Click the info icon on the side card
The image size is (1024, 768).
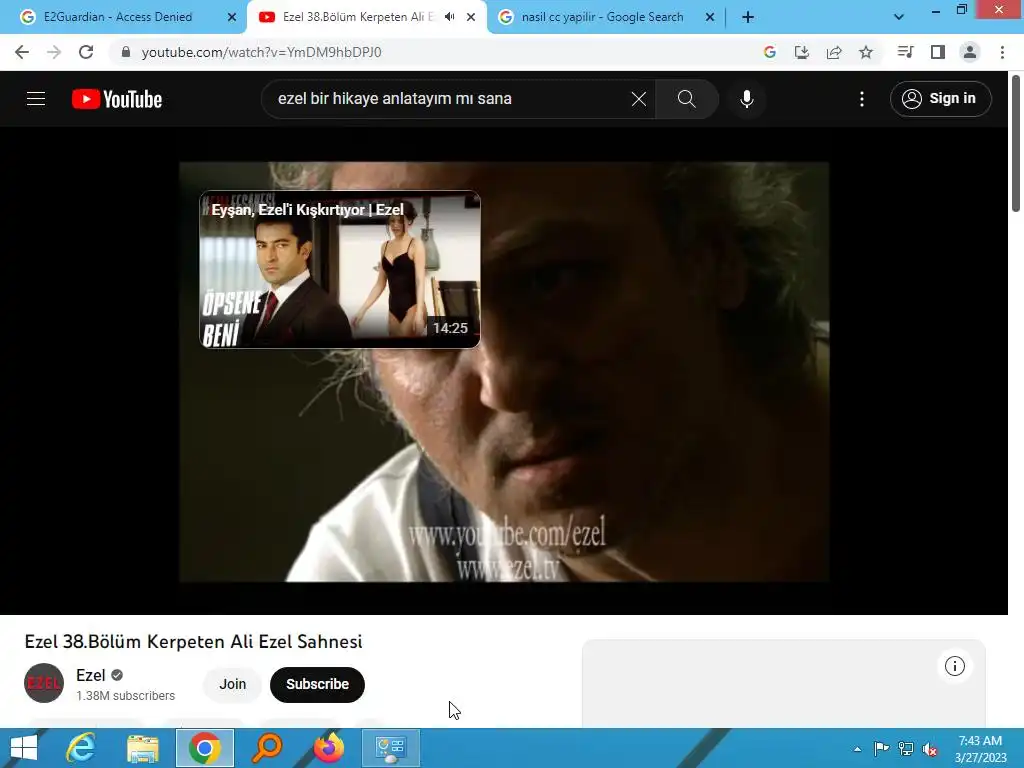tap(955, 666)
